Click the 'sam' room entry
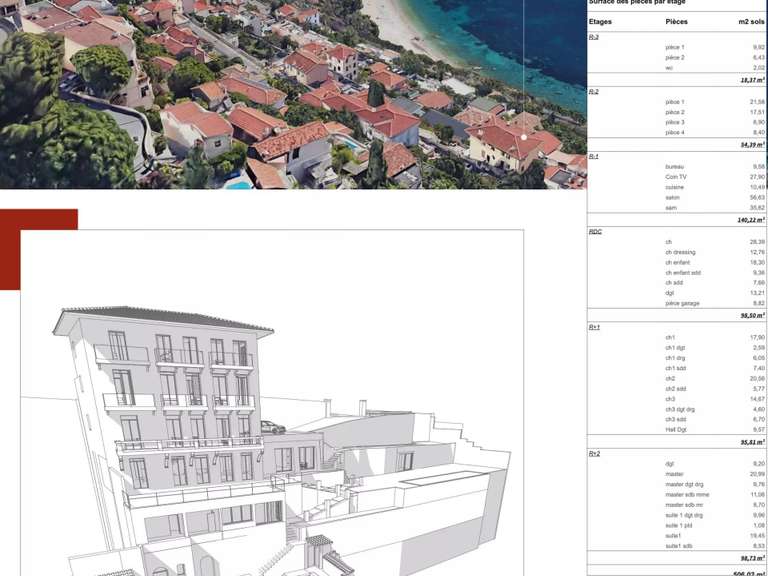 (x=671, y=208)
